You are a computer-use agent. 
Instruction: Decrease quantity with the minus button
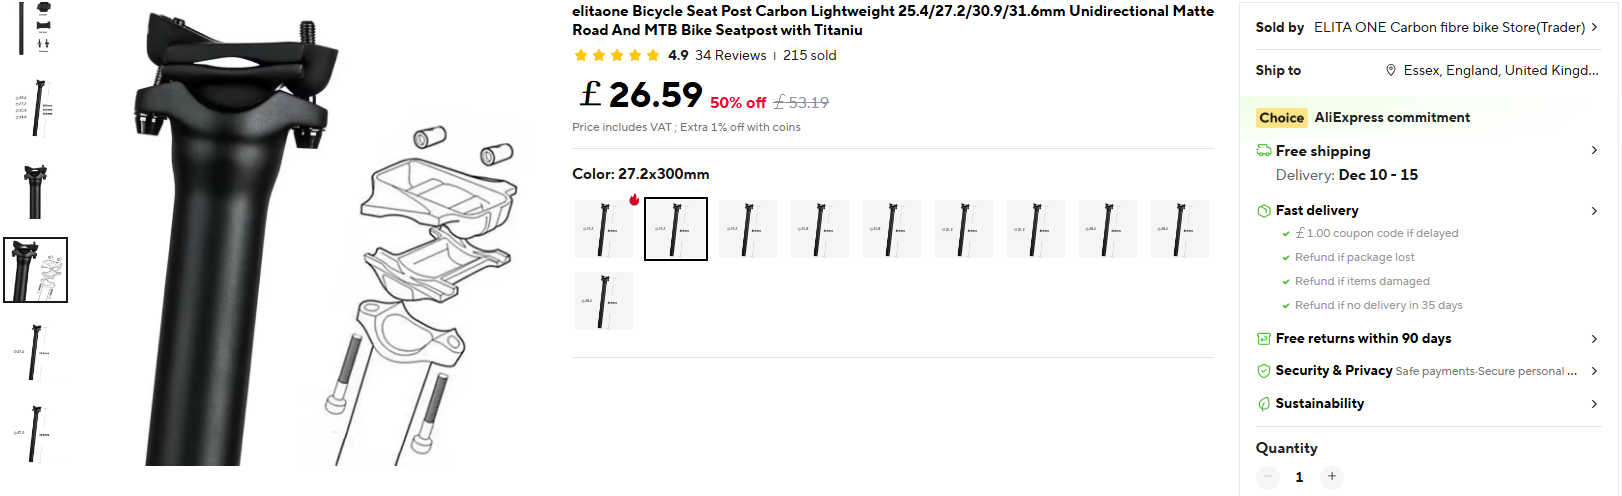(1268, 477)
